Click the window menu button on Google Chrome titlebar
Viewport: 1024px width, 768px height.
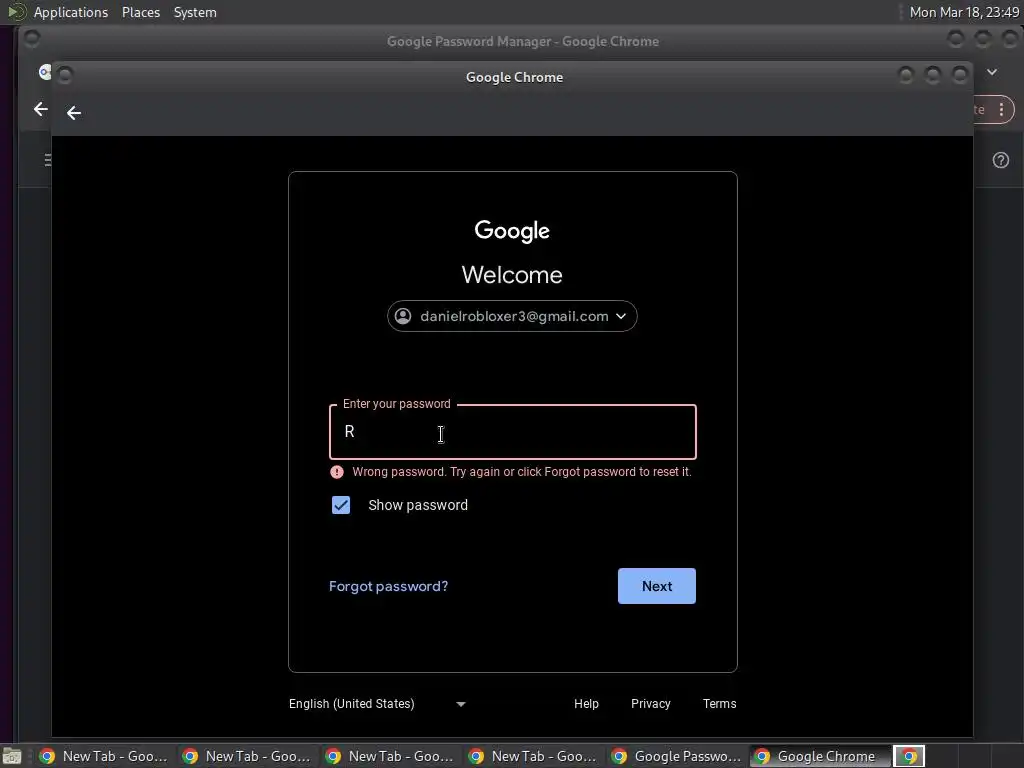(x=65, y=76)
